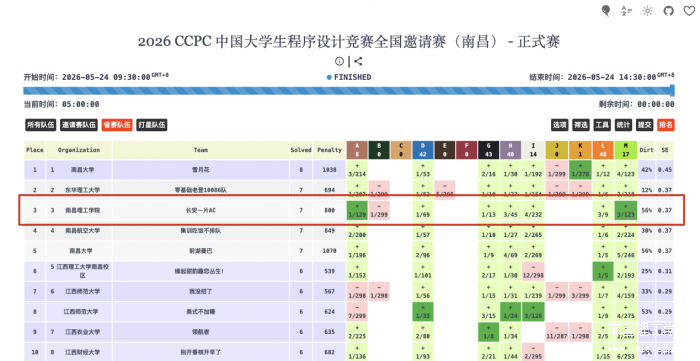Filter by 打星队伍 teams
The width and height of the screenshot is (700, 361).
(152, 125)
